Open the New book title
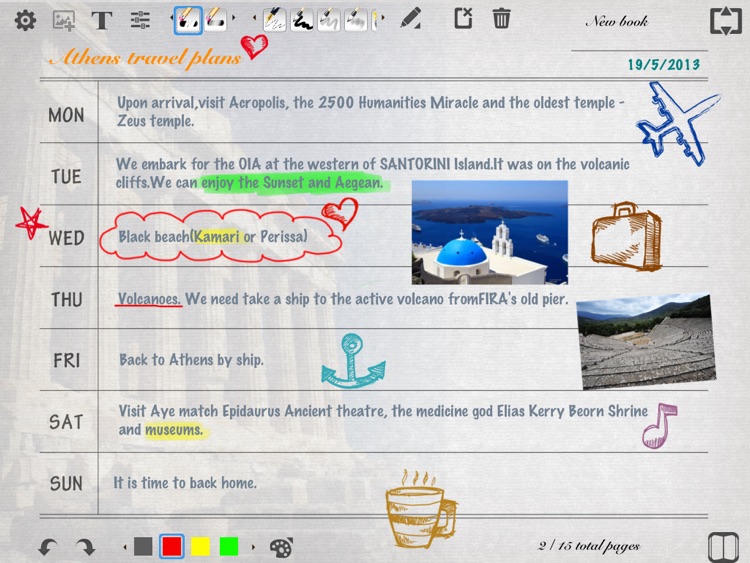 [x=617, y=21]
